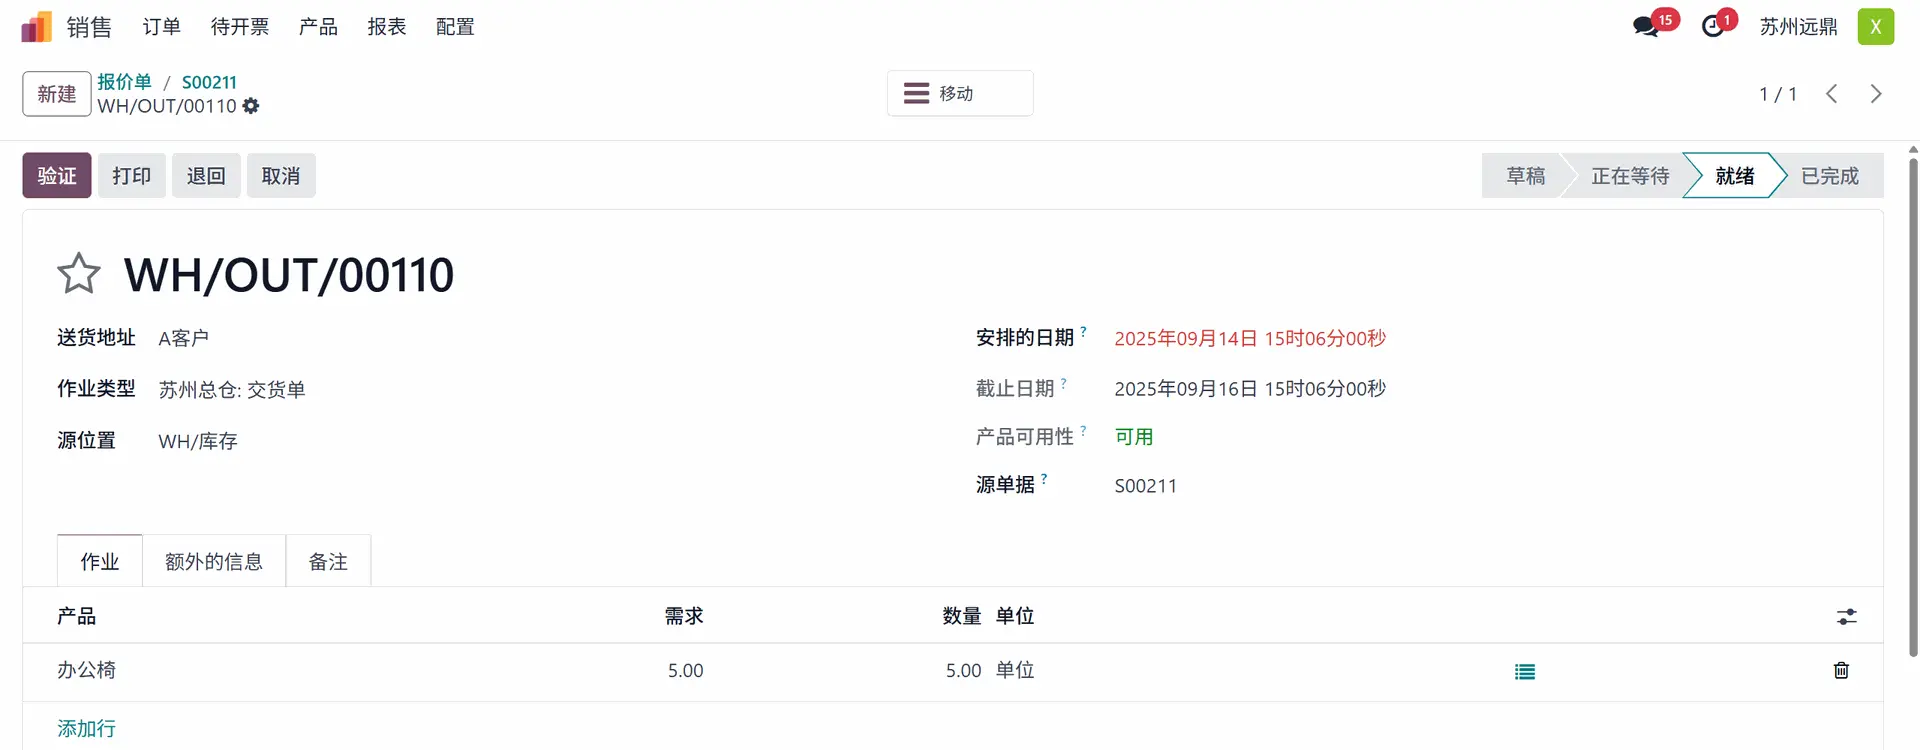Click the user avatar icon
Image resolution: width=1920 pixels, height=750 pixels.
[1876, 27]
